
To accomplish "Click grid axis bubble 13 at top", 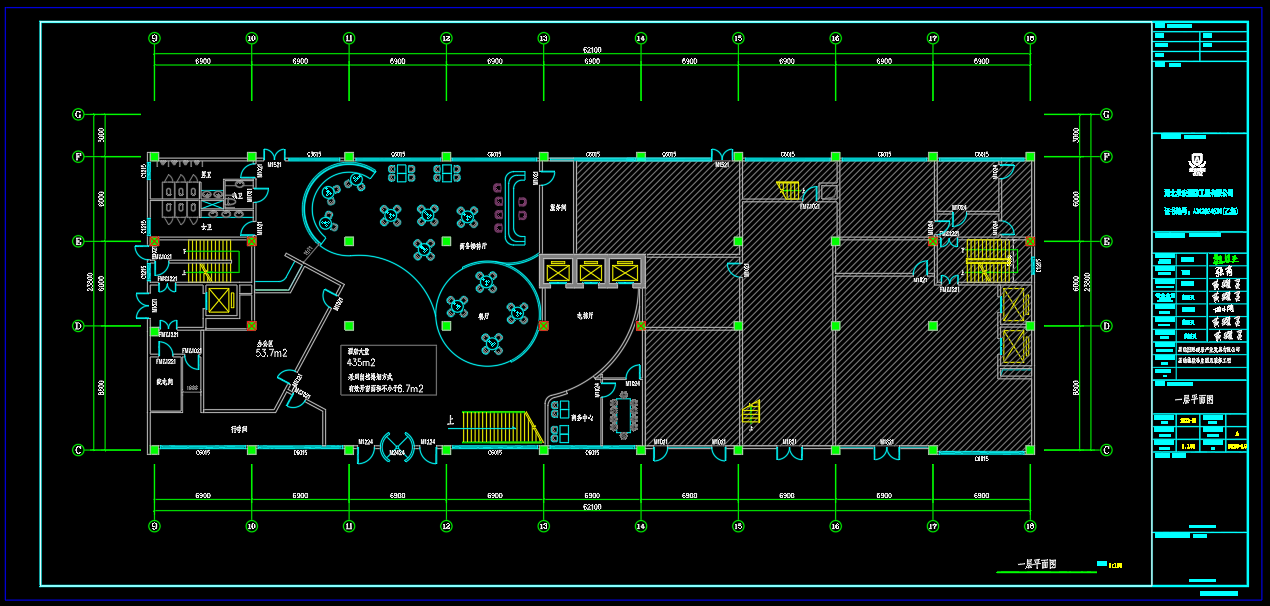I will [x=543, y=38].
